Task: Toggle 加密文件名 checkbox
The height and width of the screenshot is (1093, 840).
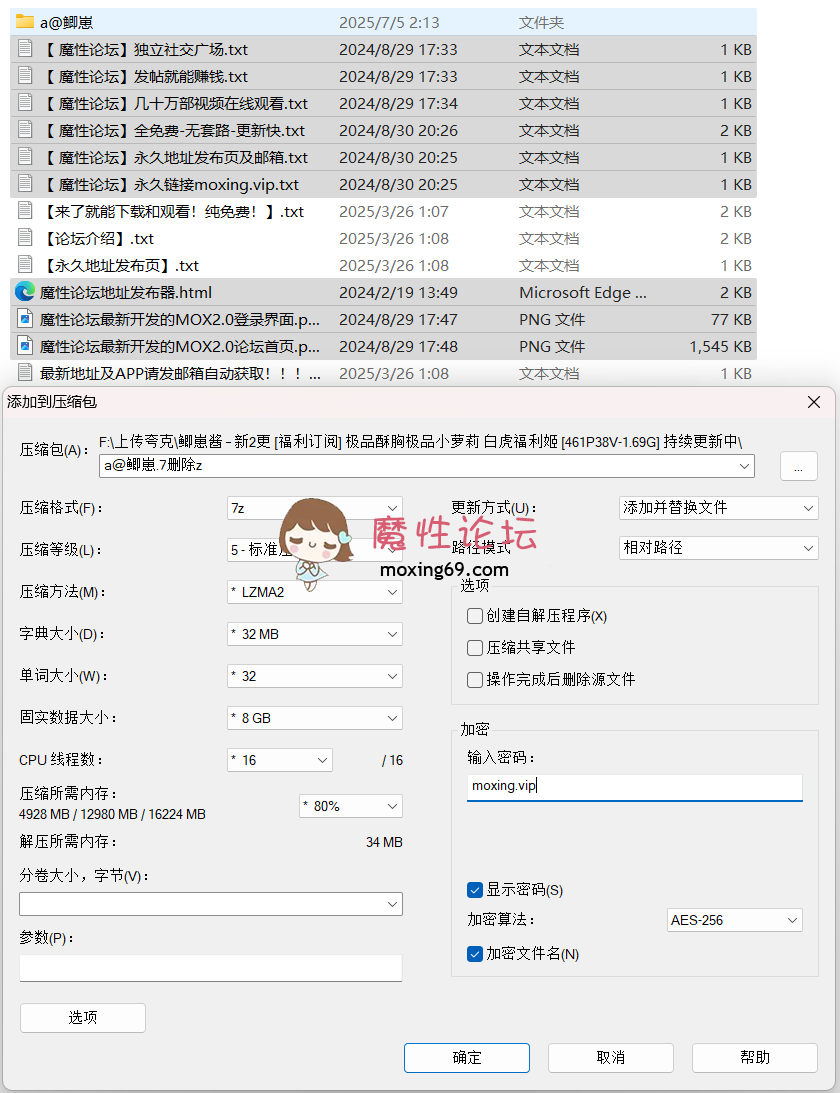Action: coord(475,954)
